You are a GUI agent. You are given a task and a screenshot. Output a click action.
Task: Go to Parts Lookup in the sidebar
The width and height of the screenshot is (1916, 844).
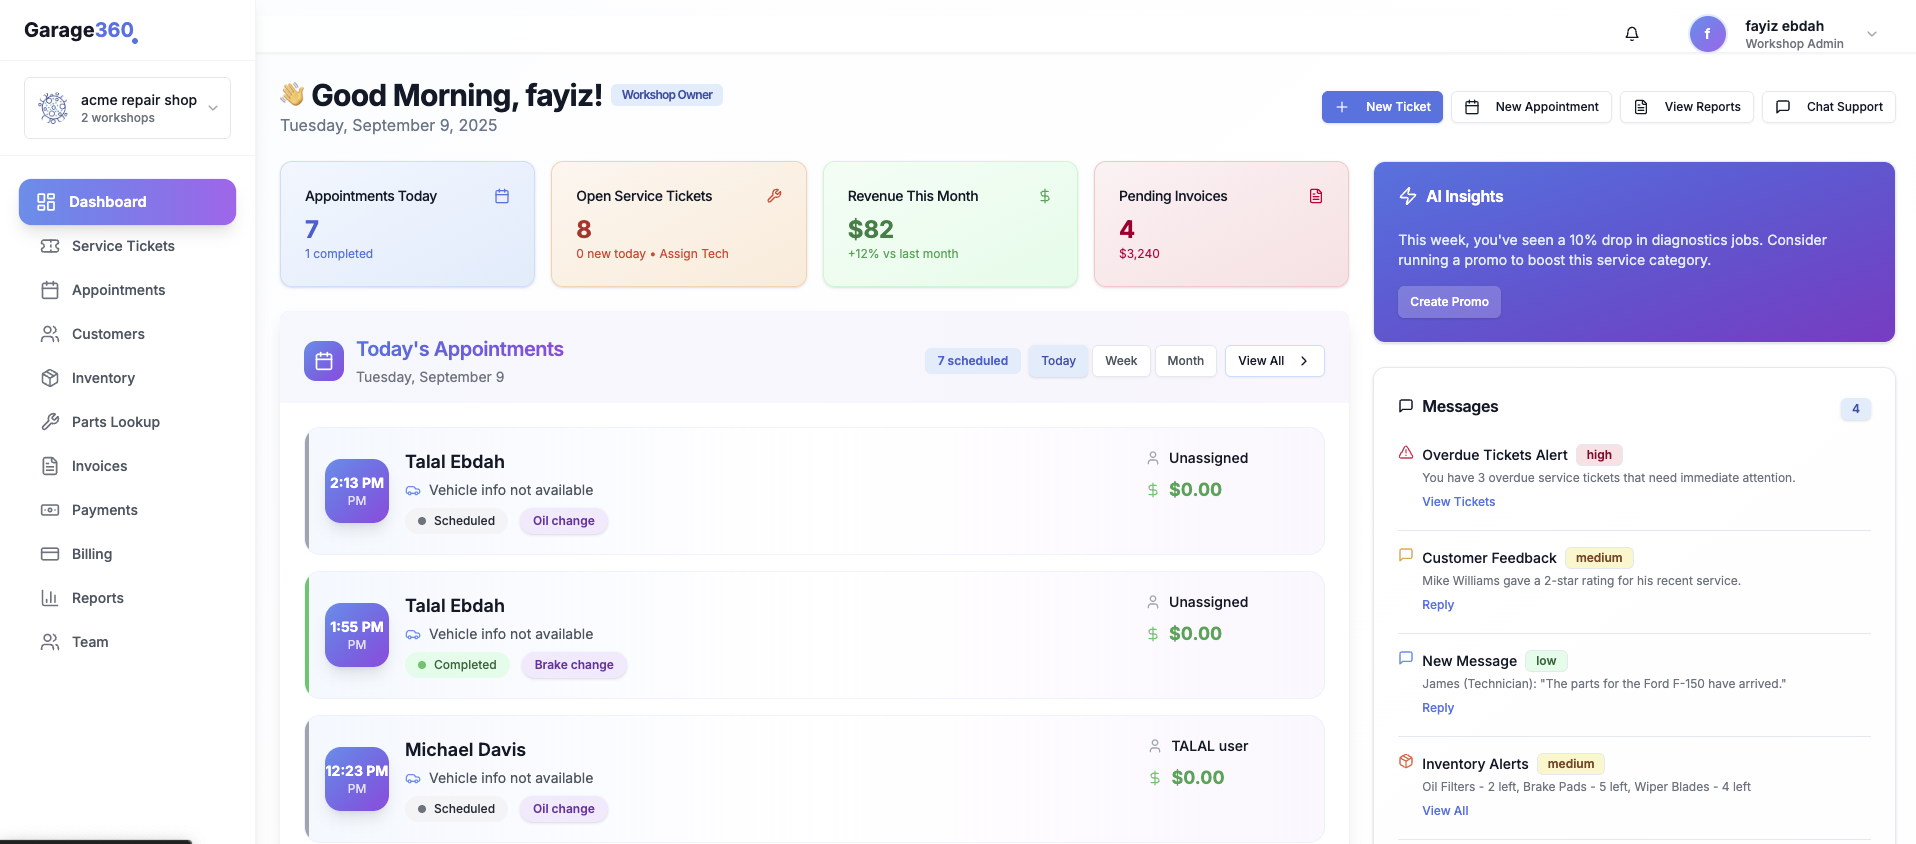[x=116, y=422]
